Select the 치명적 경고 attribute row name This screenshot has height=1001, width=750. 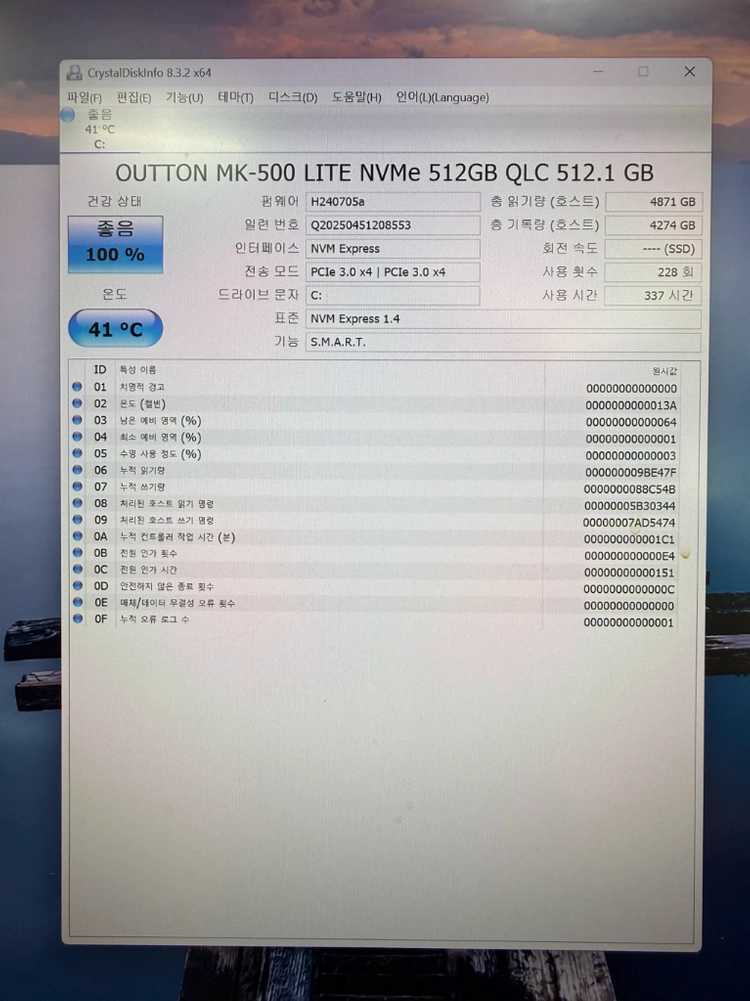pos(142,387)
